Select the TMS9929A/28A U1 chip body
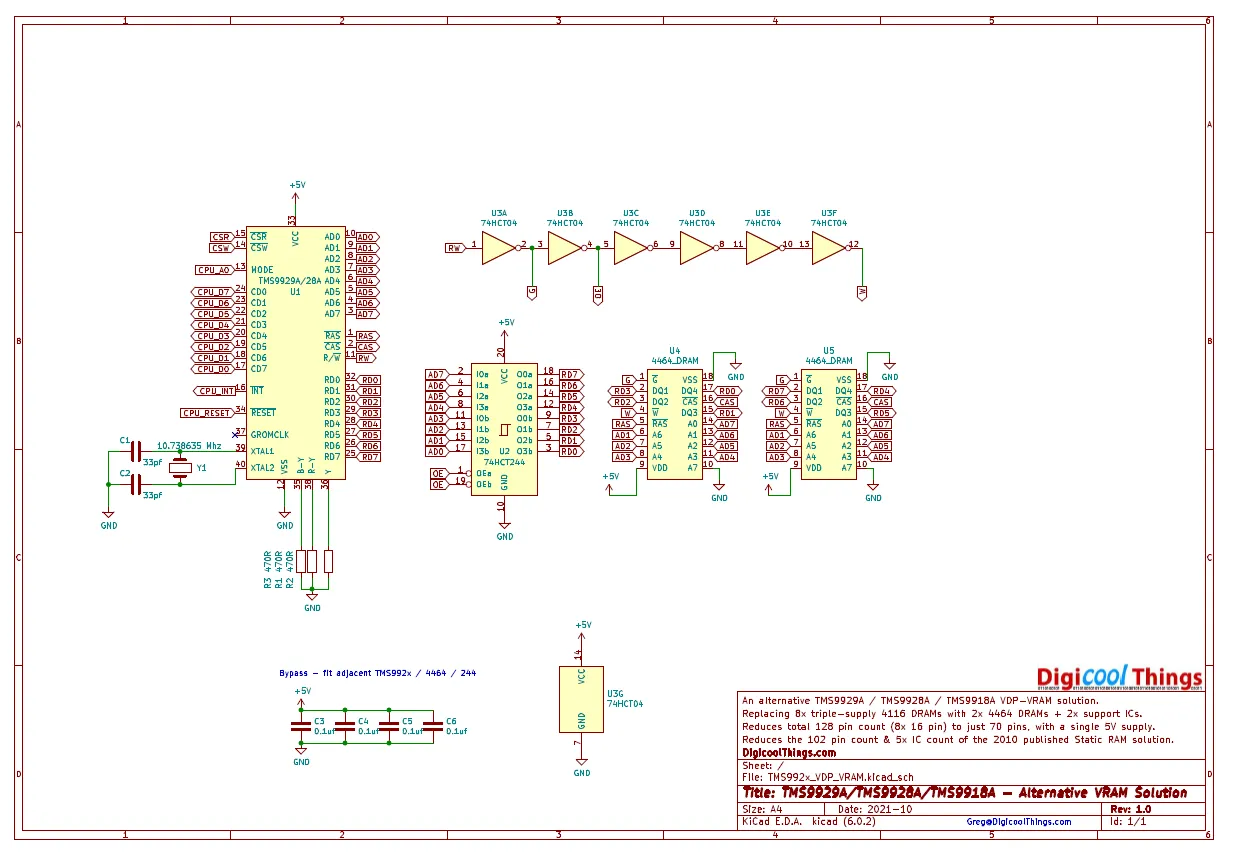Viewport: 1236px width, 857px height. coord(296,352)
